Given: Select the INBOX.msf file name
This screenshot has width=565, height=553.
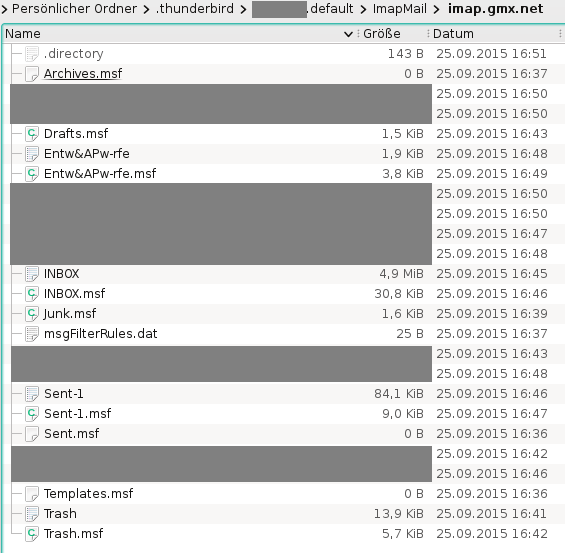Looking at the screenshot, I should pos(74,294).
